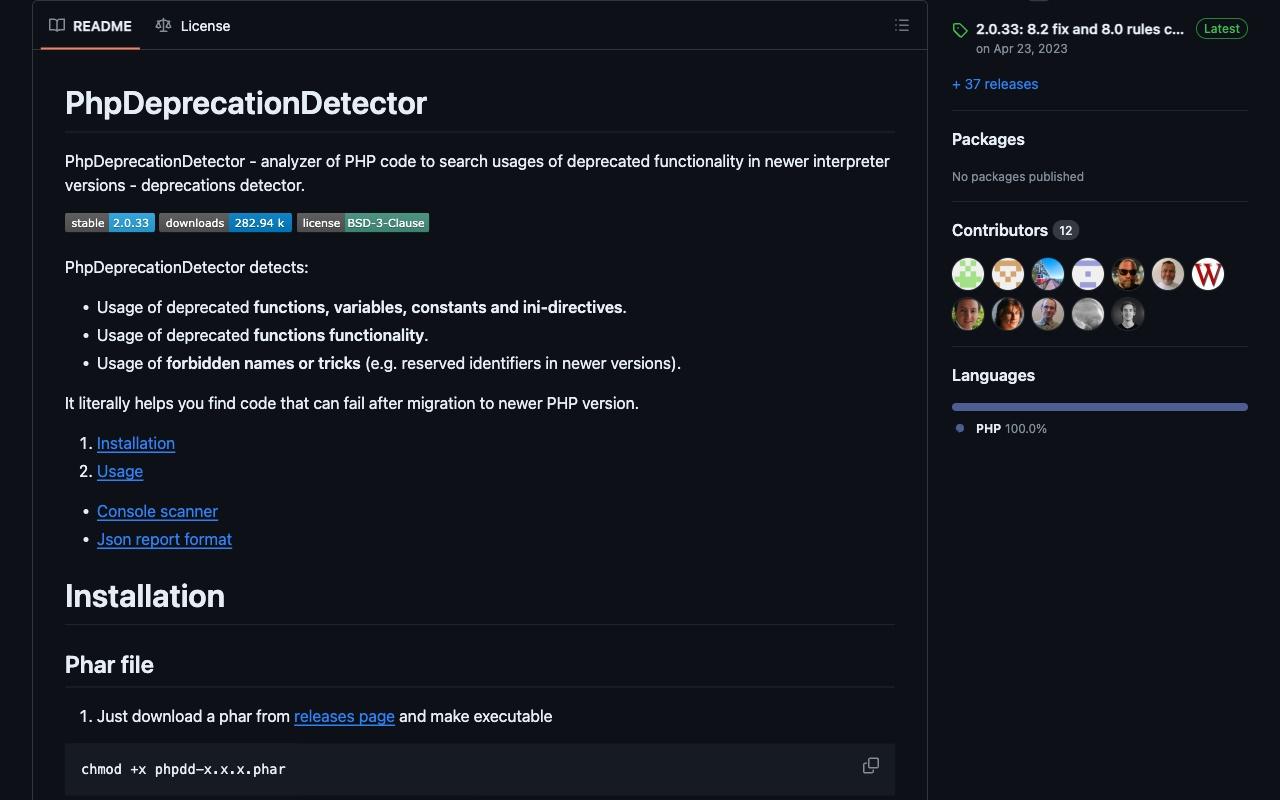Open the README tab
1280x800 pixels.
pos(91,26)
